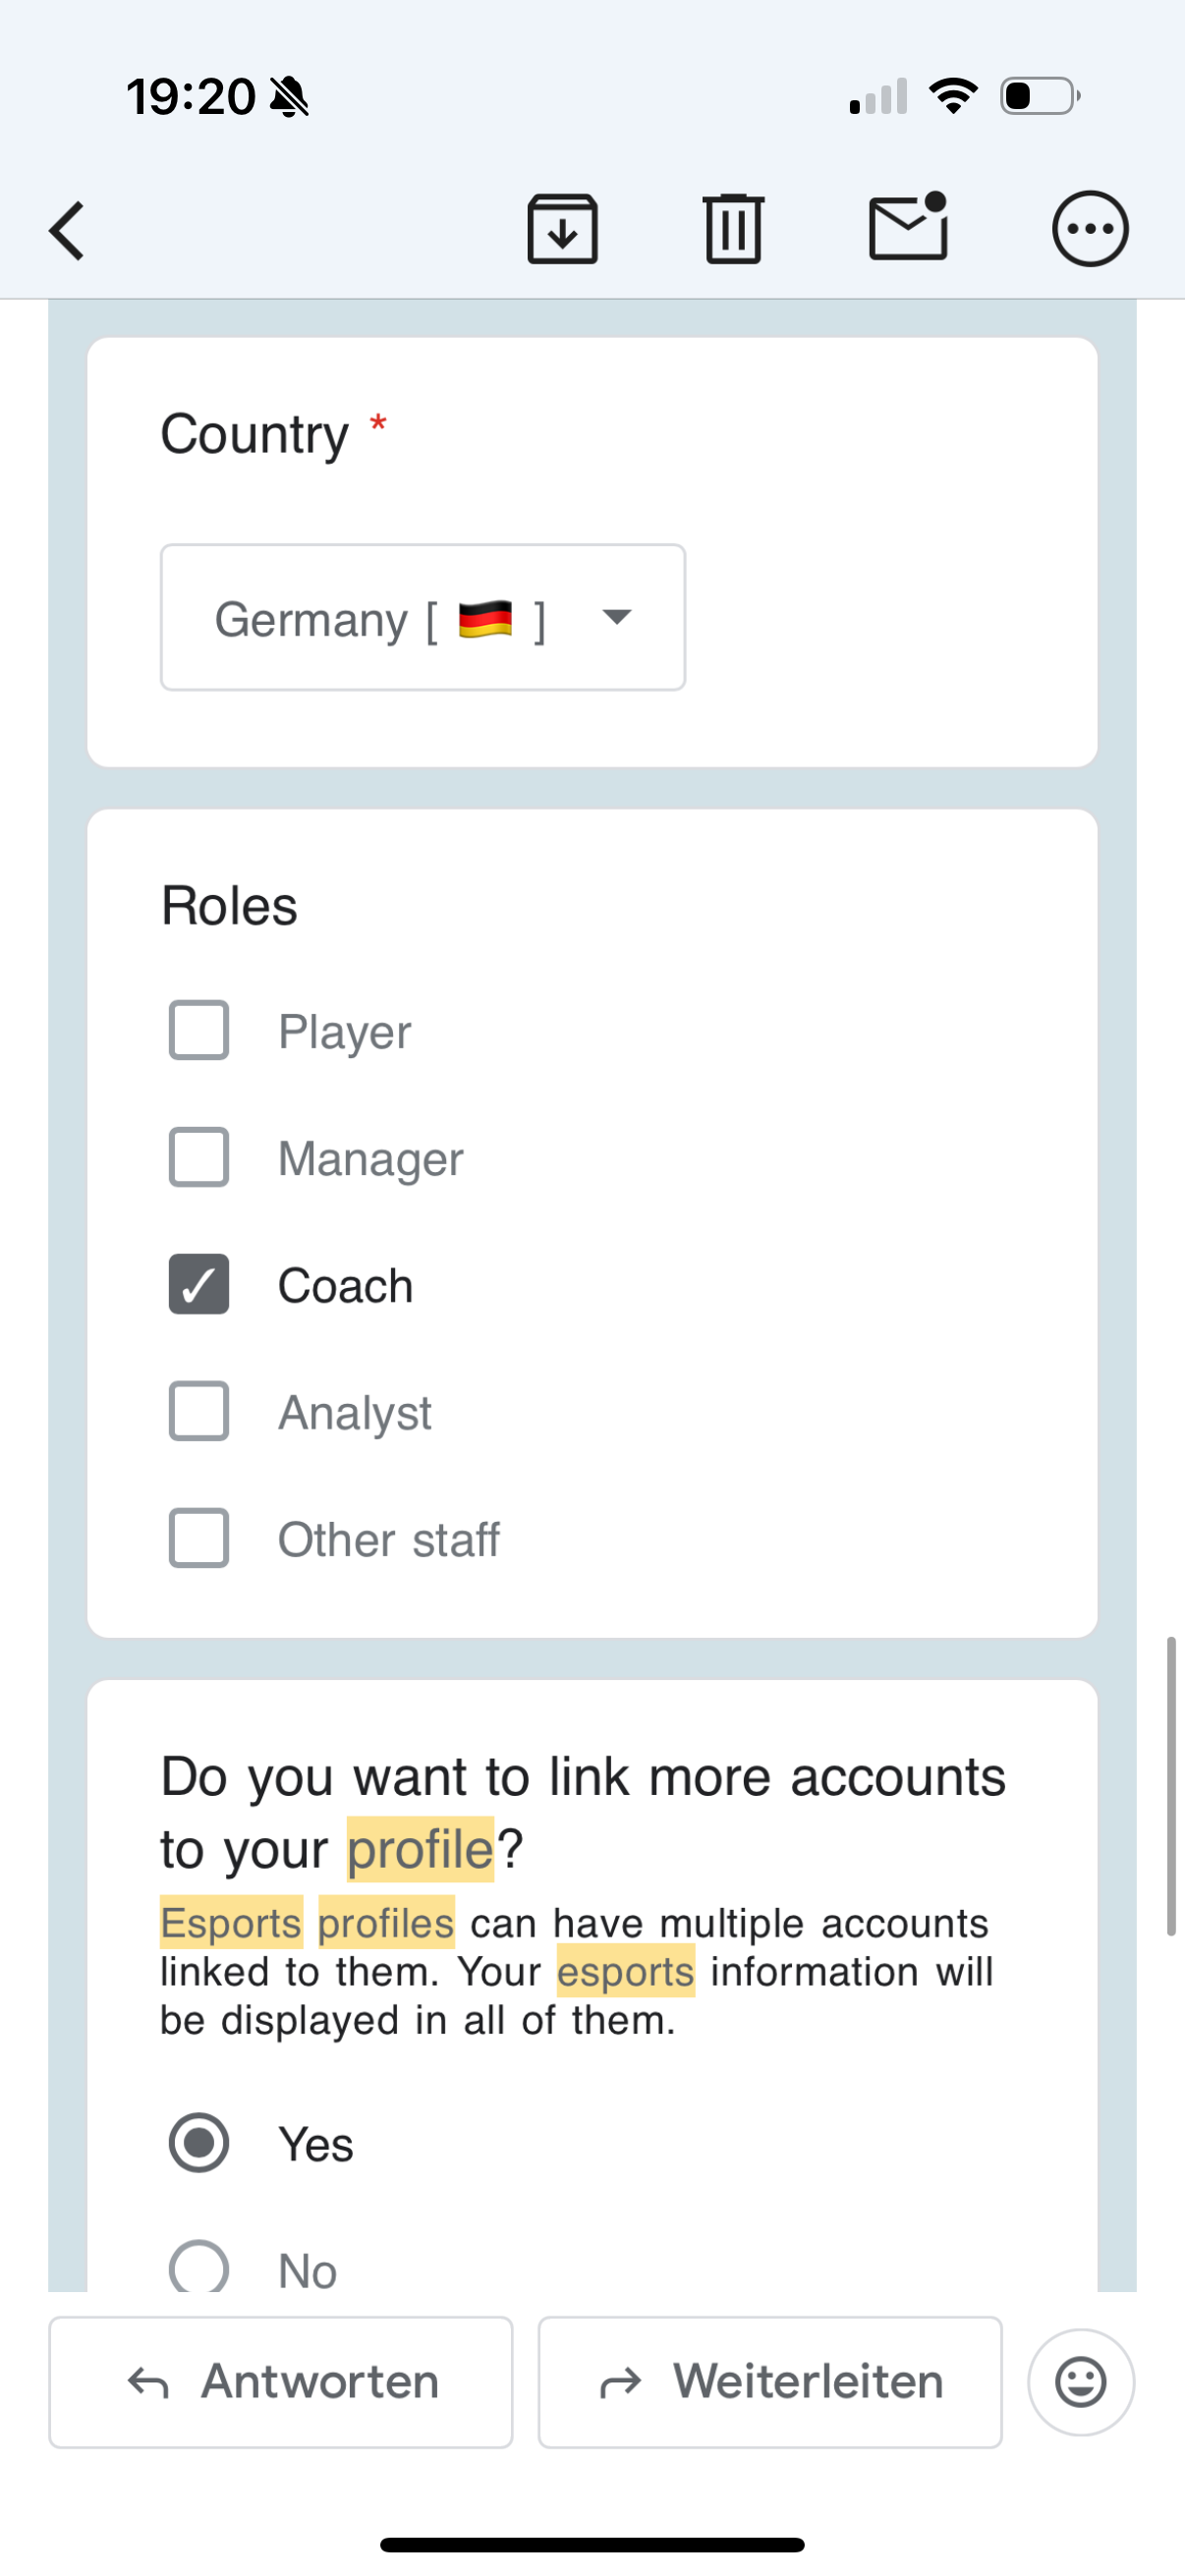Click the dropdown arrow beside Germany flag
The width and height of the screenshot is (1185, 2576).
[617, 616]
